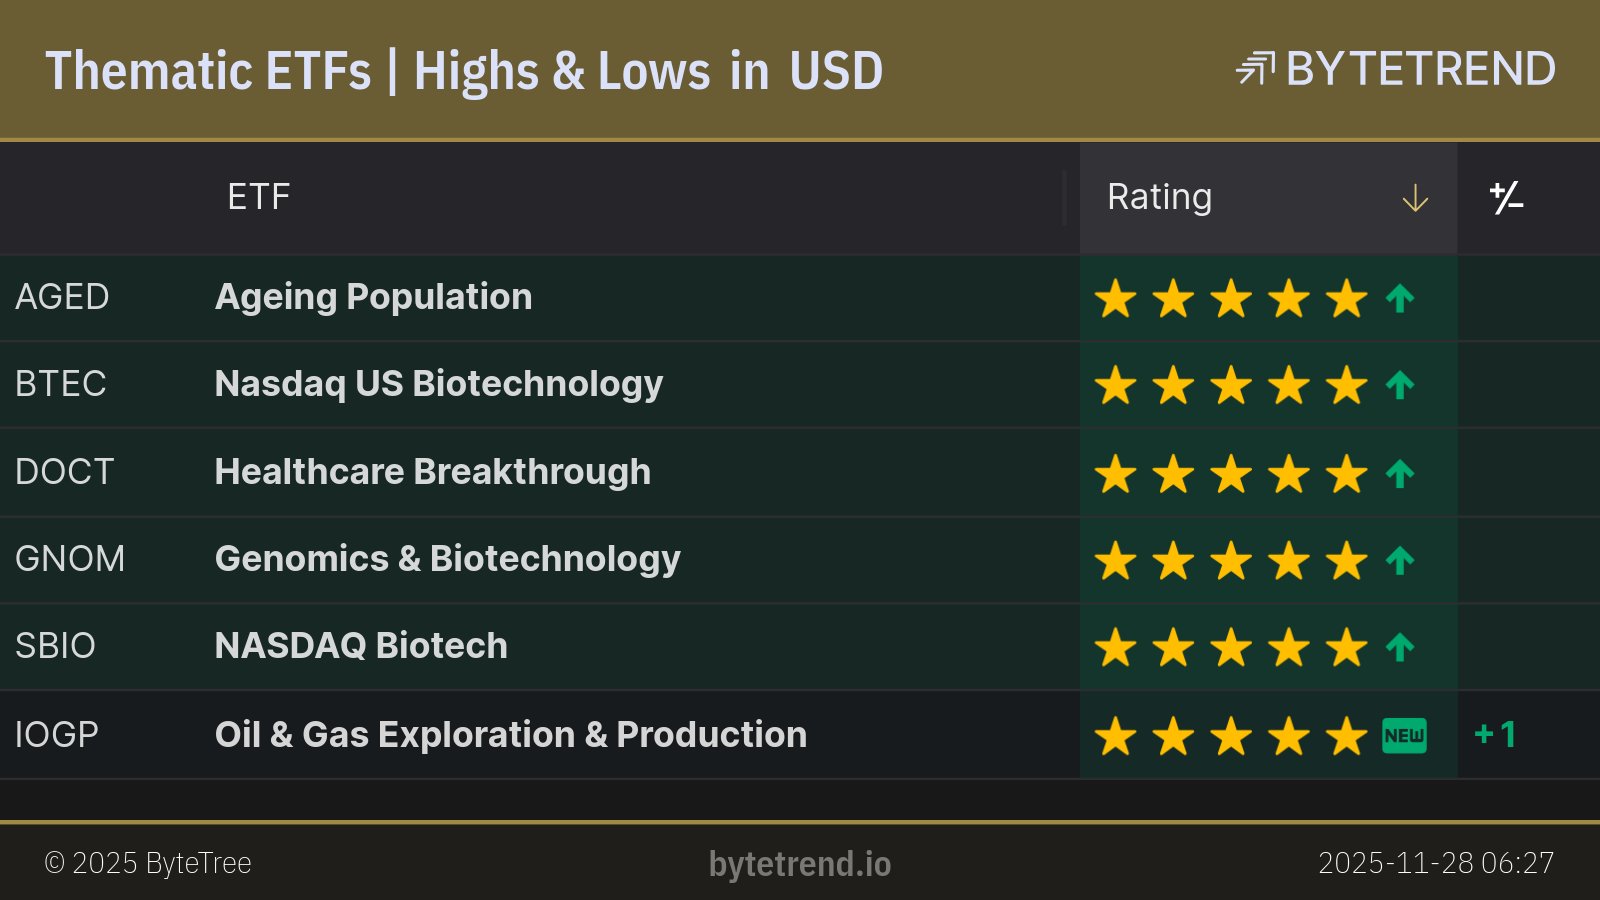Click the green up arrow for AGED

(1400, 298)
